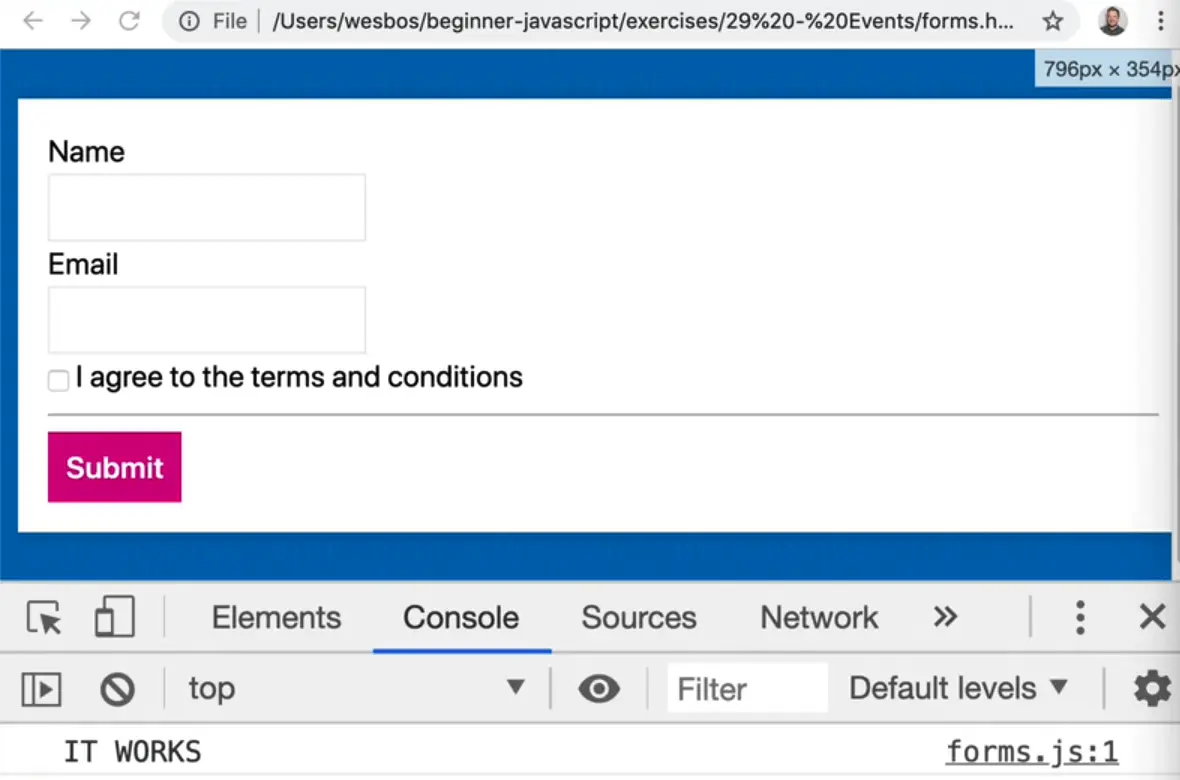This screenshot has width=1180, height=780.
Task: Activate the inspect element picker
Action: 44,618
